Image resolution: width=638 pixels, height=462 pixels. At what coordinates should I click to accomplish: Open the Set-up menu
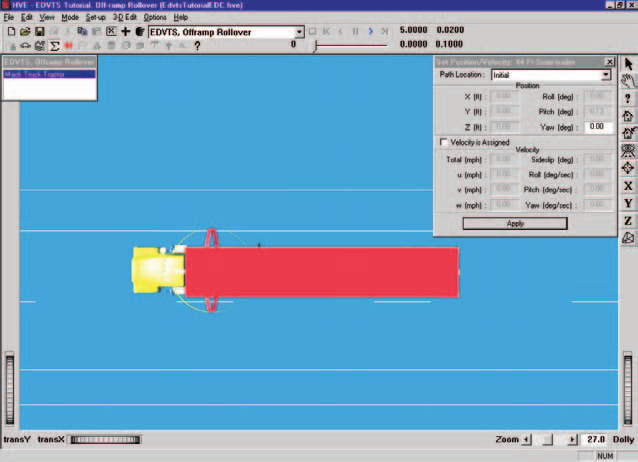(96, 17)
